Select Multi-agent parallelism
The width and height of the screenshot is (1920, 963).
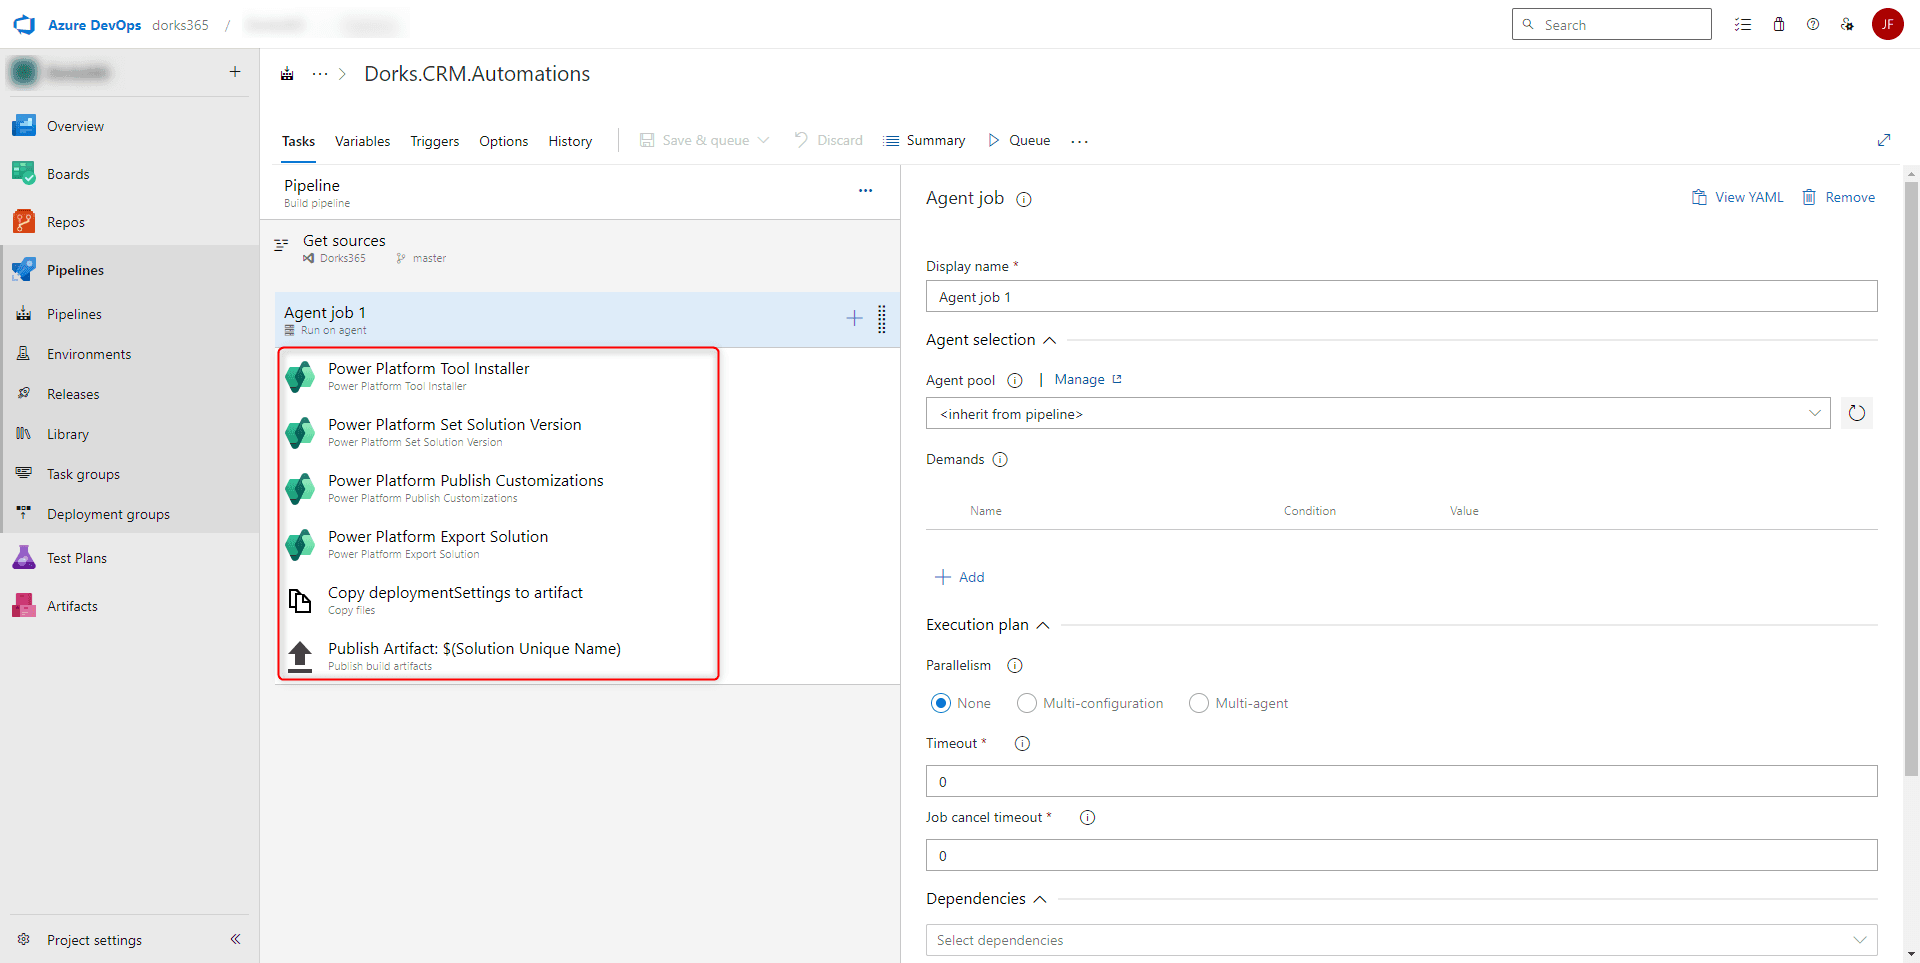click(x=1199, y=703)
